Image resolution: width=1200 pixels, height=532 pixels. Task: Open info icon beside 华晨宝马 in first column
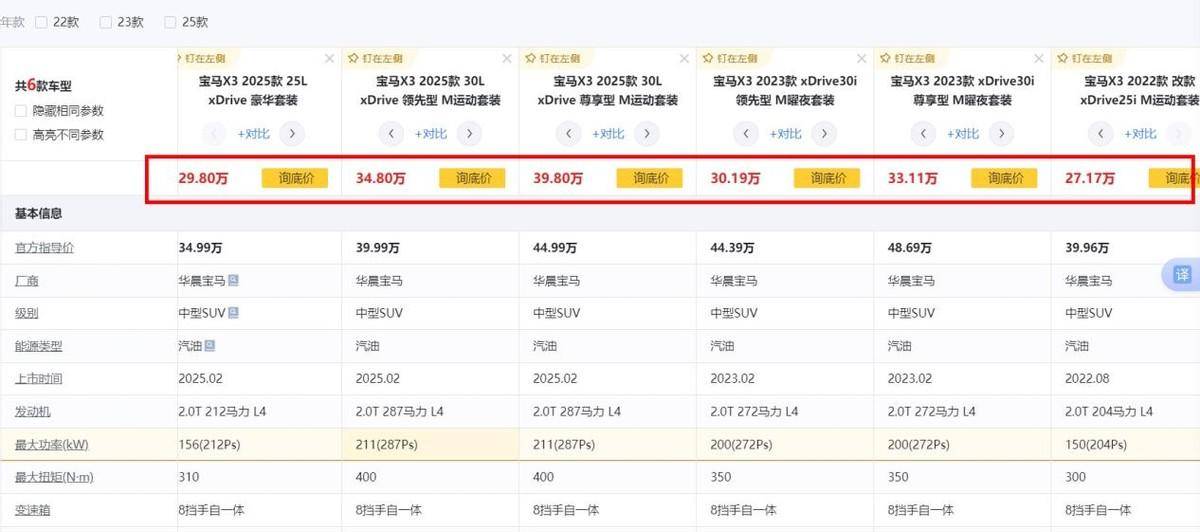pyautogui.click(x=233, y=281)
